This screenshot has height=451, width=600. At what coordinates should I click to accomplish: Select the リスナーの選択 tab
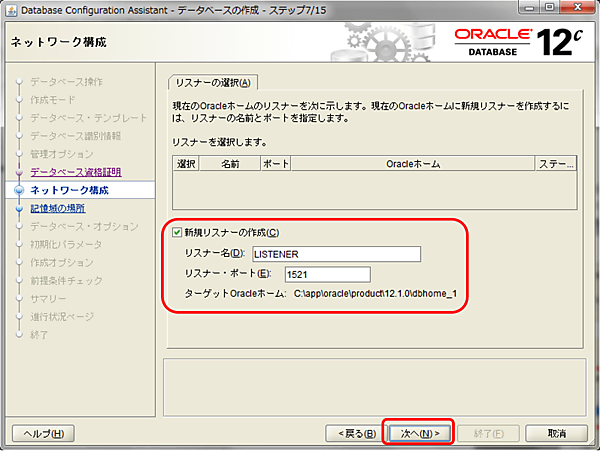pos(213,83)
